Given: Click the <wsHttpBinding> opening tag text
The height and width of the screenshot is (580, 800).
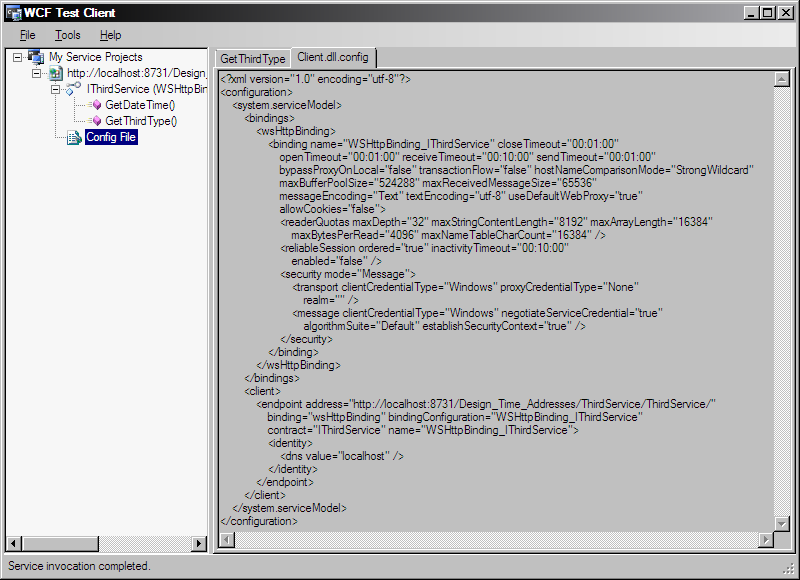Looking at the screenshot, I should pos(296,131).
